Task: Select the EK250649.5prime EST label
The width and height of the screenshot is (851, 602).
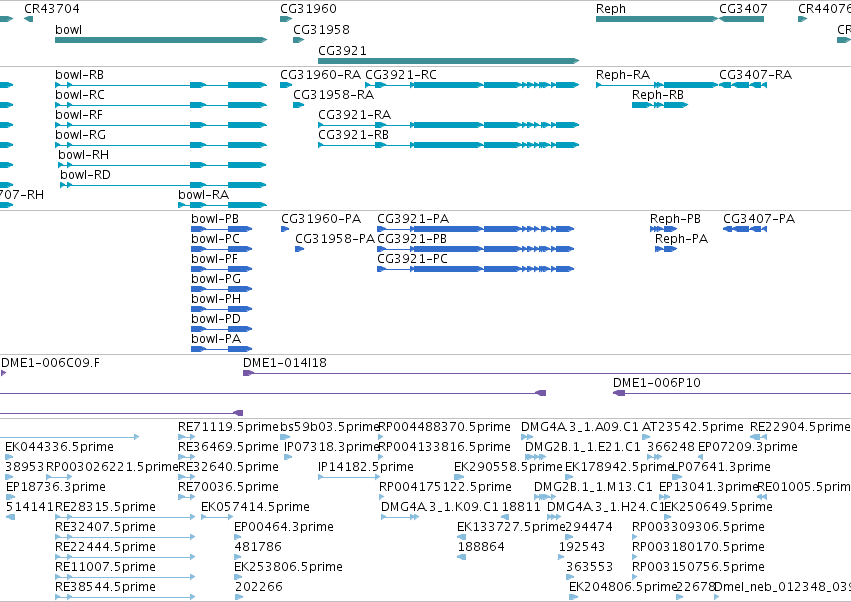Action: [x=719, y=508]
